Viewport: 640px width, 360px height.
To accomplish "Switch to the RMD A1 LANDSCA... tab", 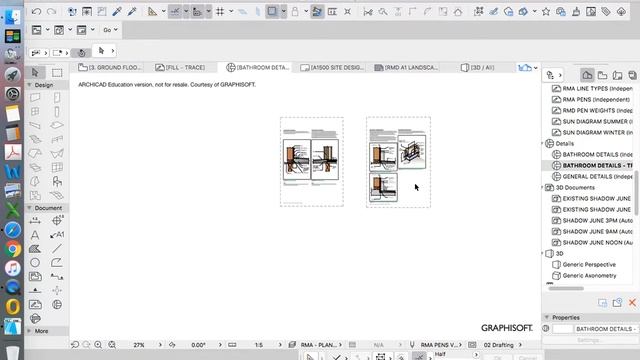I will coord(406,67).
